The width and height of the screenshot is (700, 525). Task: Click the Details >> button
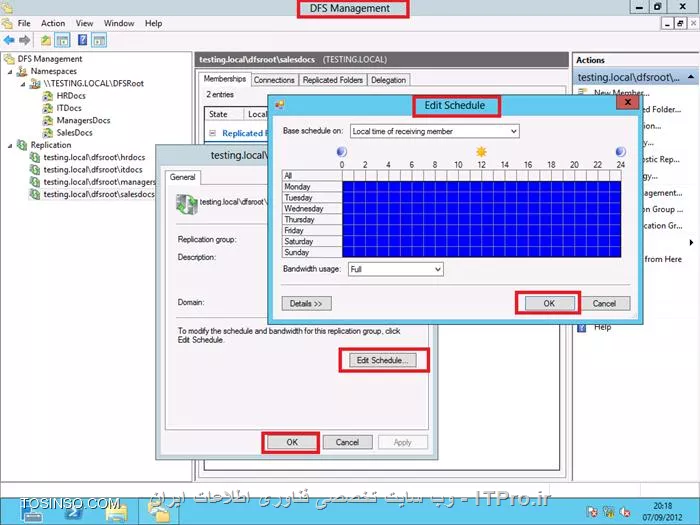[x=306, y=304]
